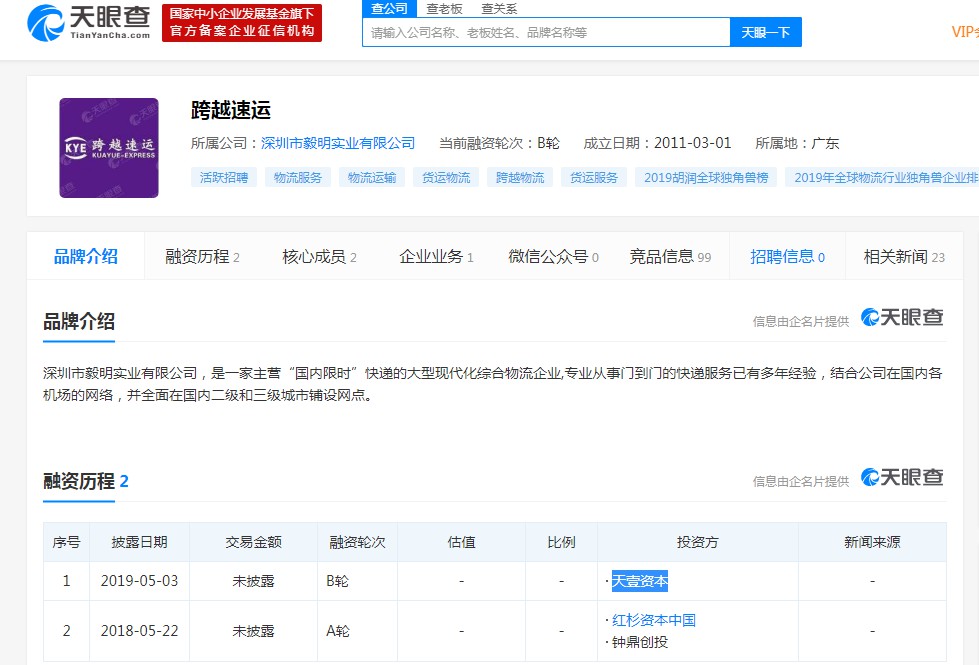Open the 红杉资本中国 investor link

pos(654,620)
